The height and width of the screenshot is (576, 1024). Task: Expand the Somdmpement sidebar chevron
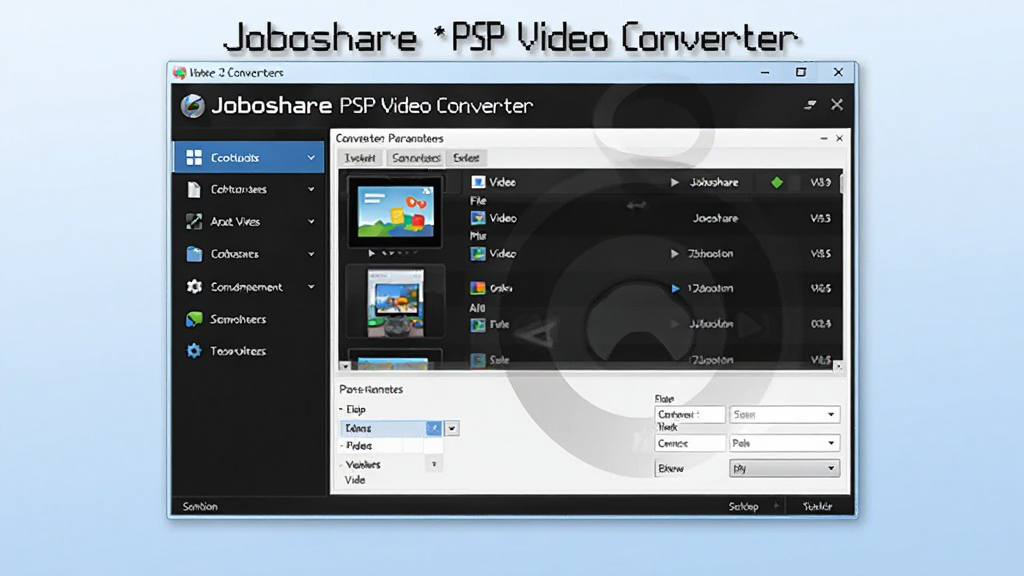pos(311,287)
